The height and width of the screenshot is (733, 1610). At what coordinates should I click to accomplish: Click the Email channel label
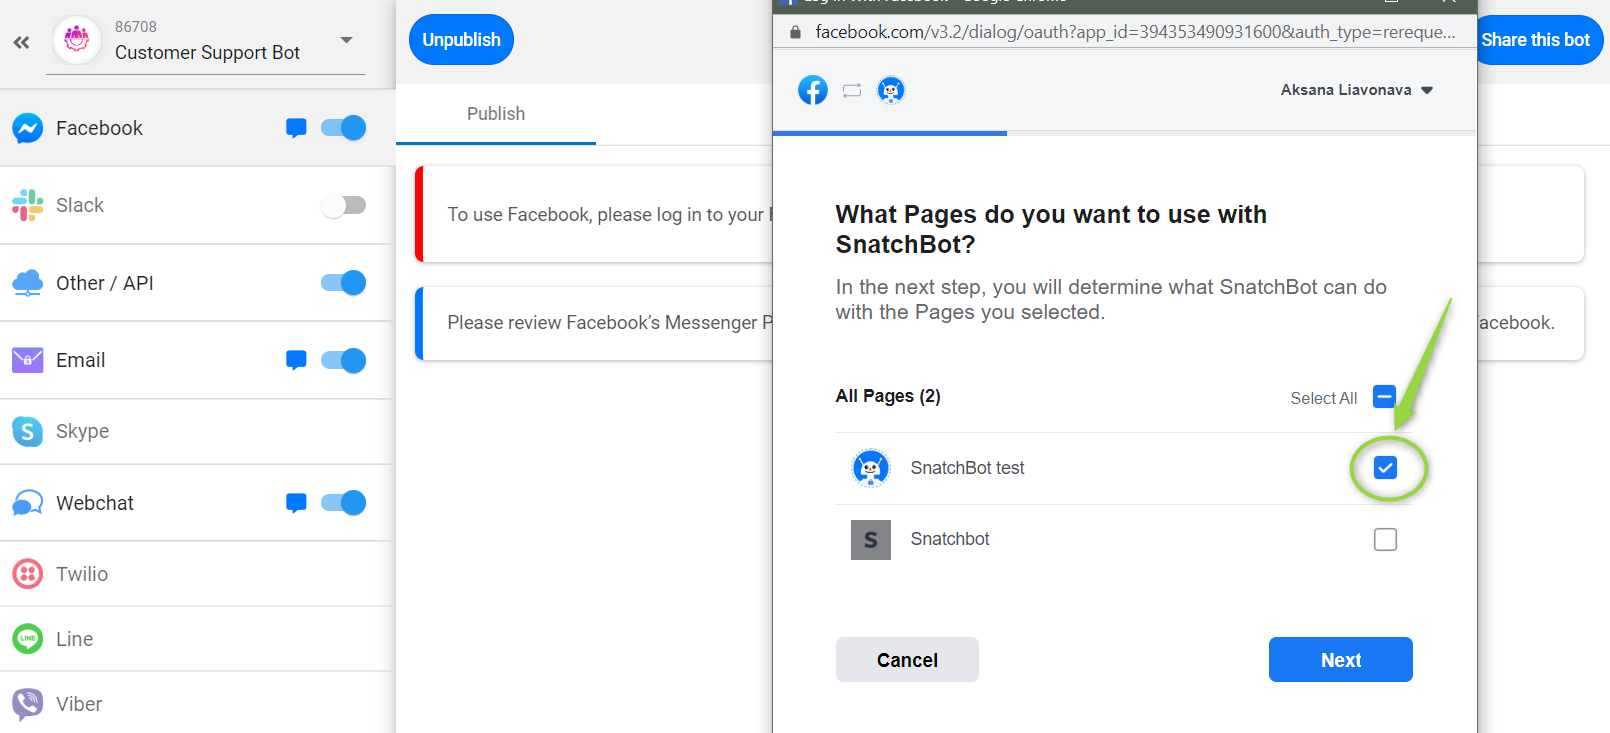point(81,360)
